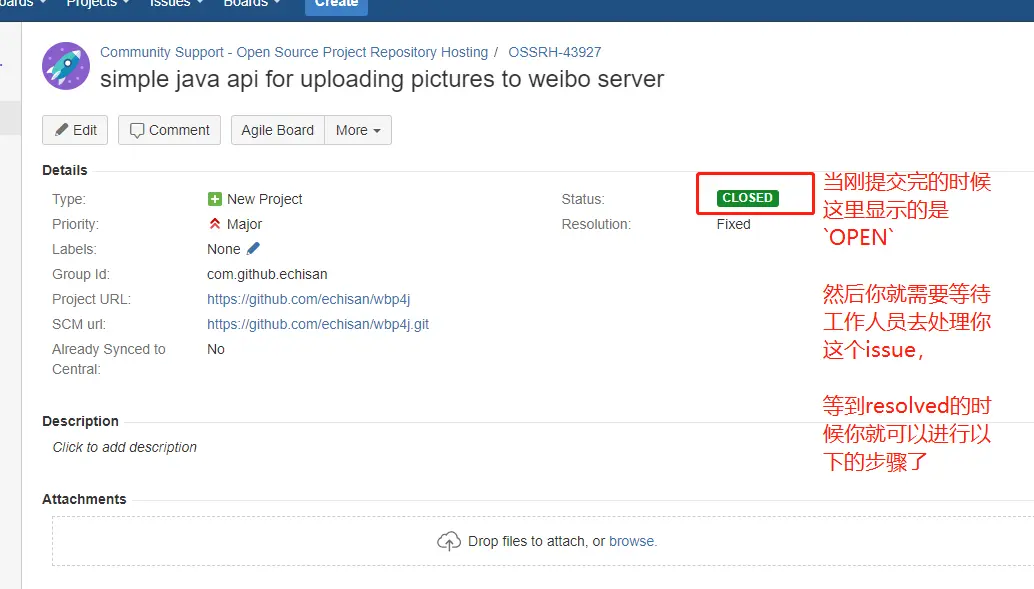Image resolution: width=1034 pixels, height=589 pixels.
Task: Click the Comment button
Action: [169, 130]
